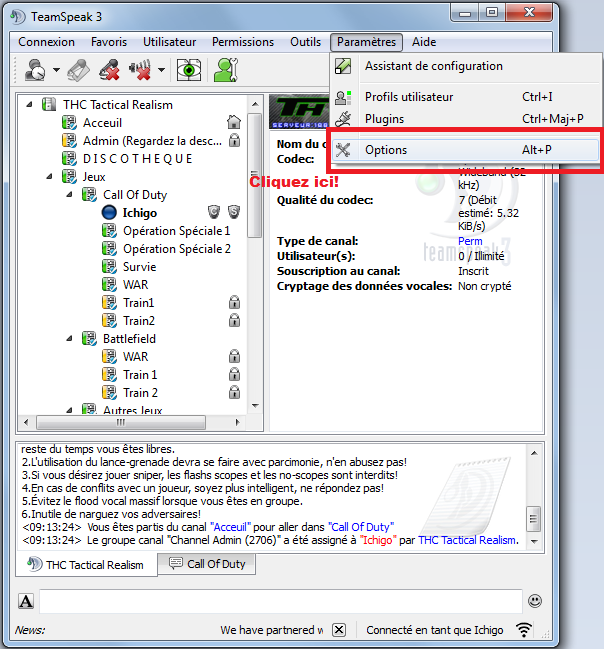This screenshot has height=649, width=604.
Task: Open the Utilisateur menu
Action: tap(169, 42)
